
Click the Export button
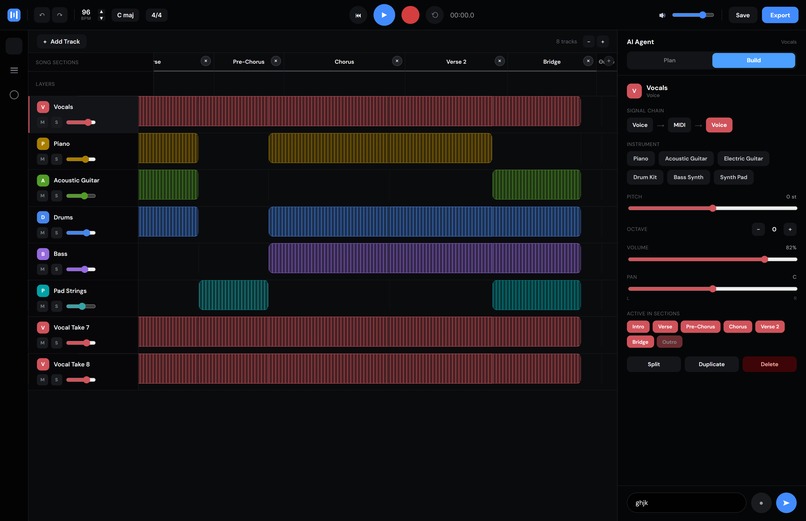[780, 15]
